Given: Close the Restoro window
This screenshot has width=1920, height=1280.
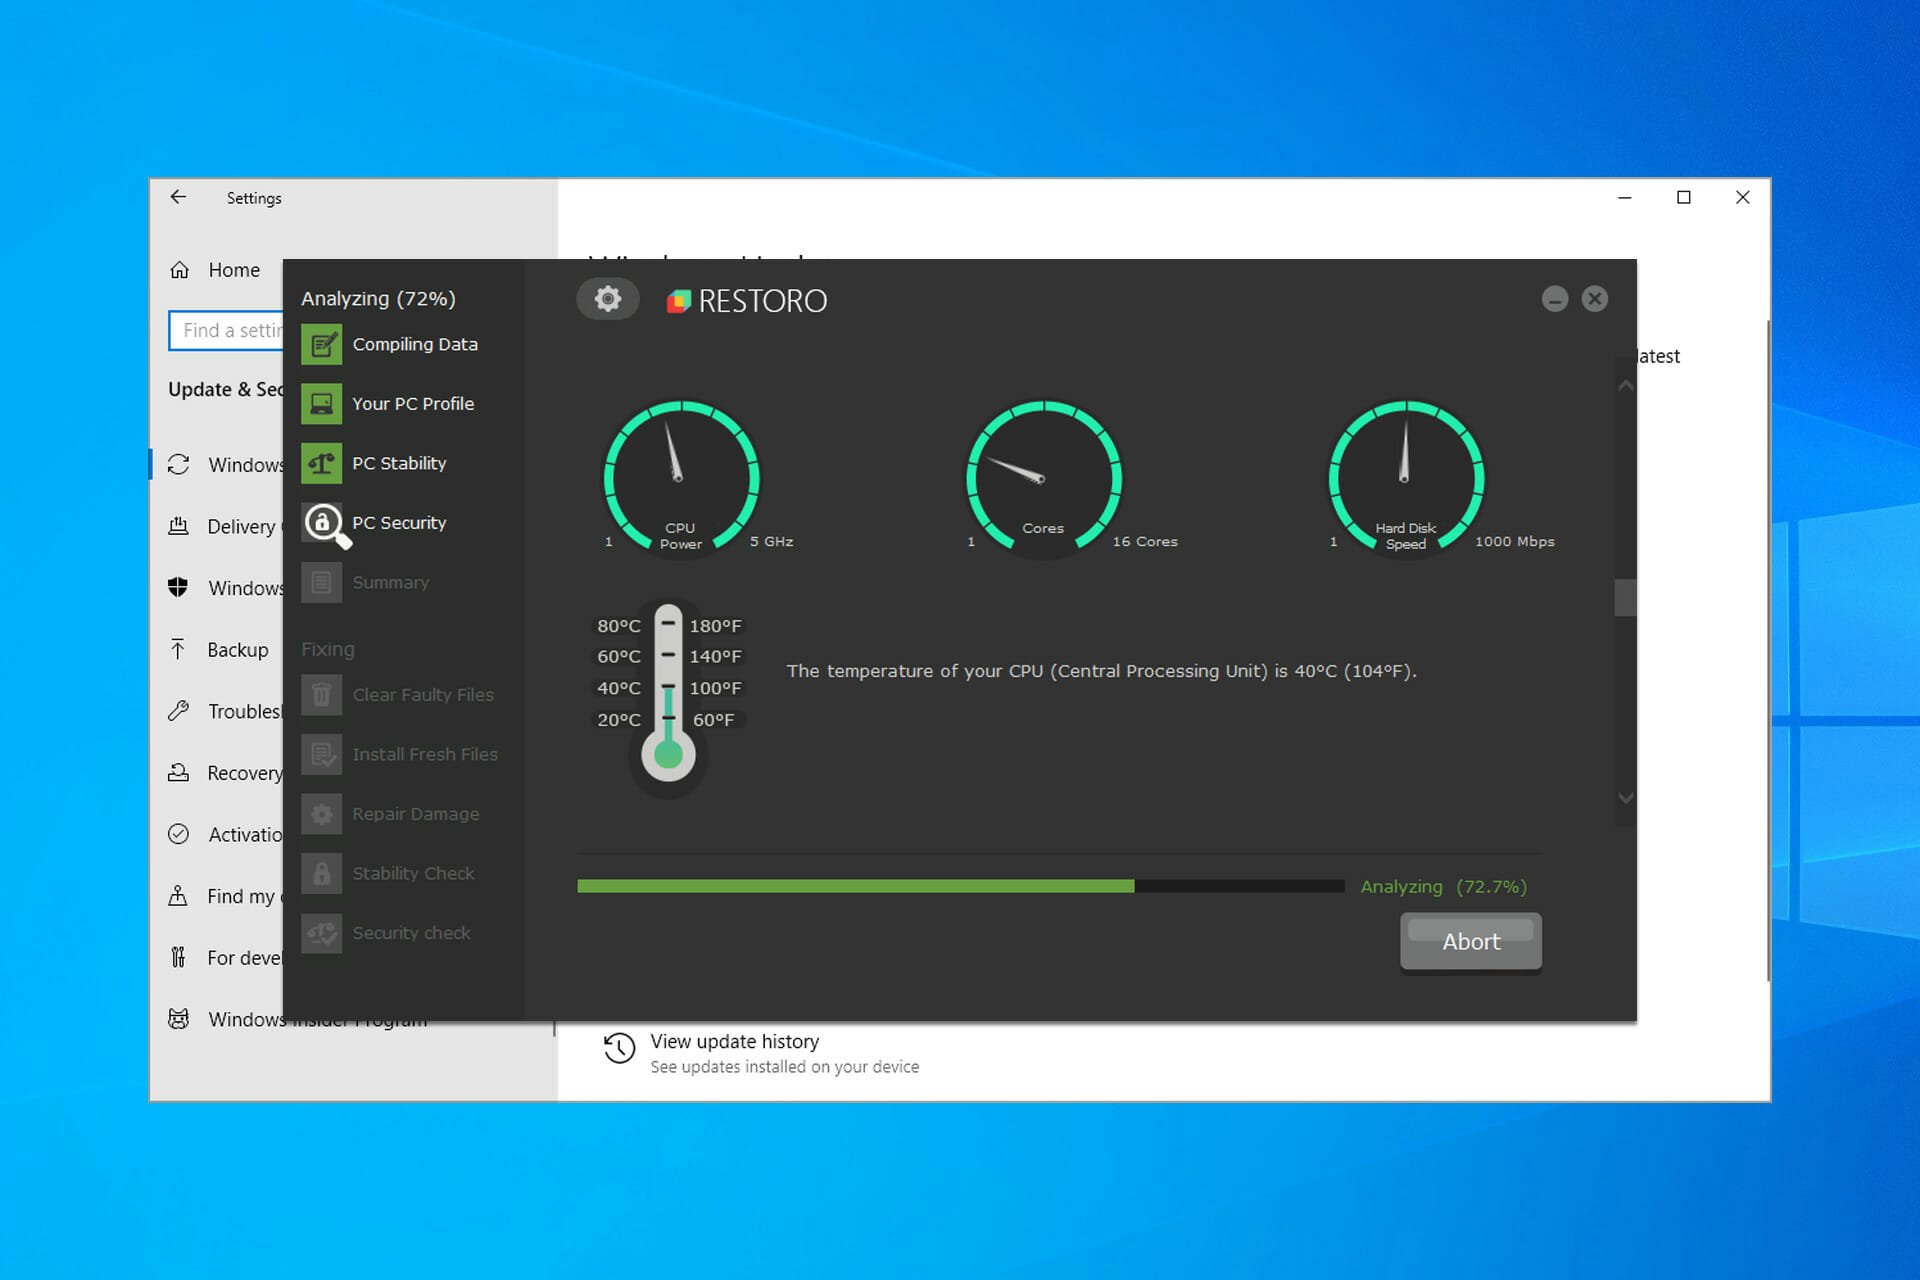Looking at the screenshot, I should click(1595, 299).
